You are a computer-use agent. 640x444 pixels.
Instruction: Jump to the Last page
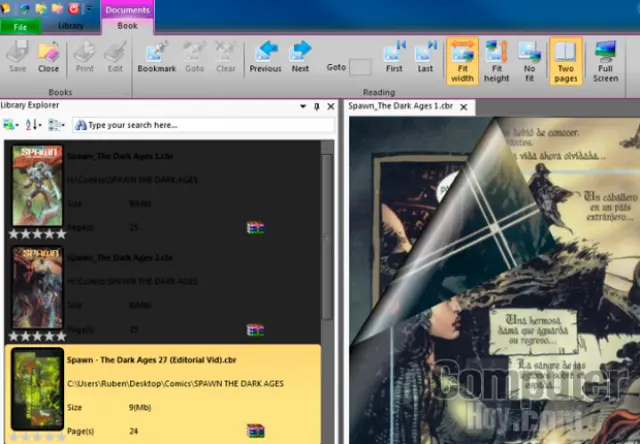426,55
